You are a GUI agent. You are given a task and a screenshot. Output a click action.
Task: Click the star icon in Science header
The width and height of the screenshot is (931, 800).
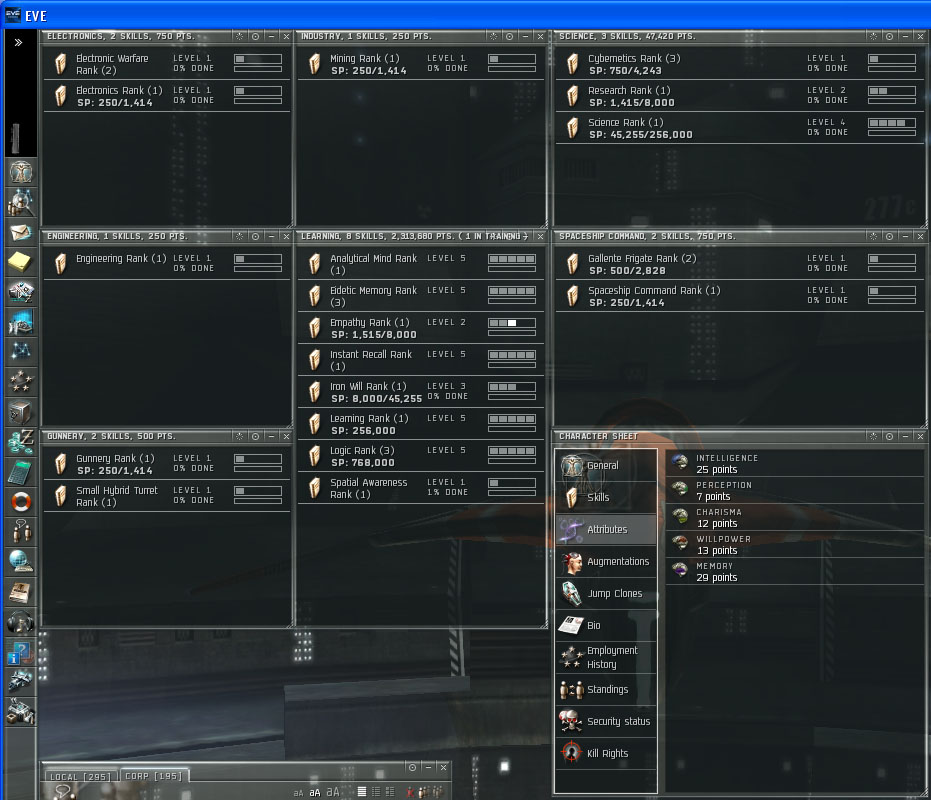click(873, 36)
